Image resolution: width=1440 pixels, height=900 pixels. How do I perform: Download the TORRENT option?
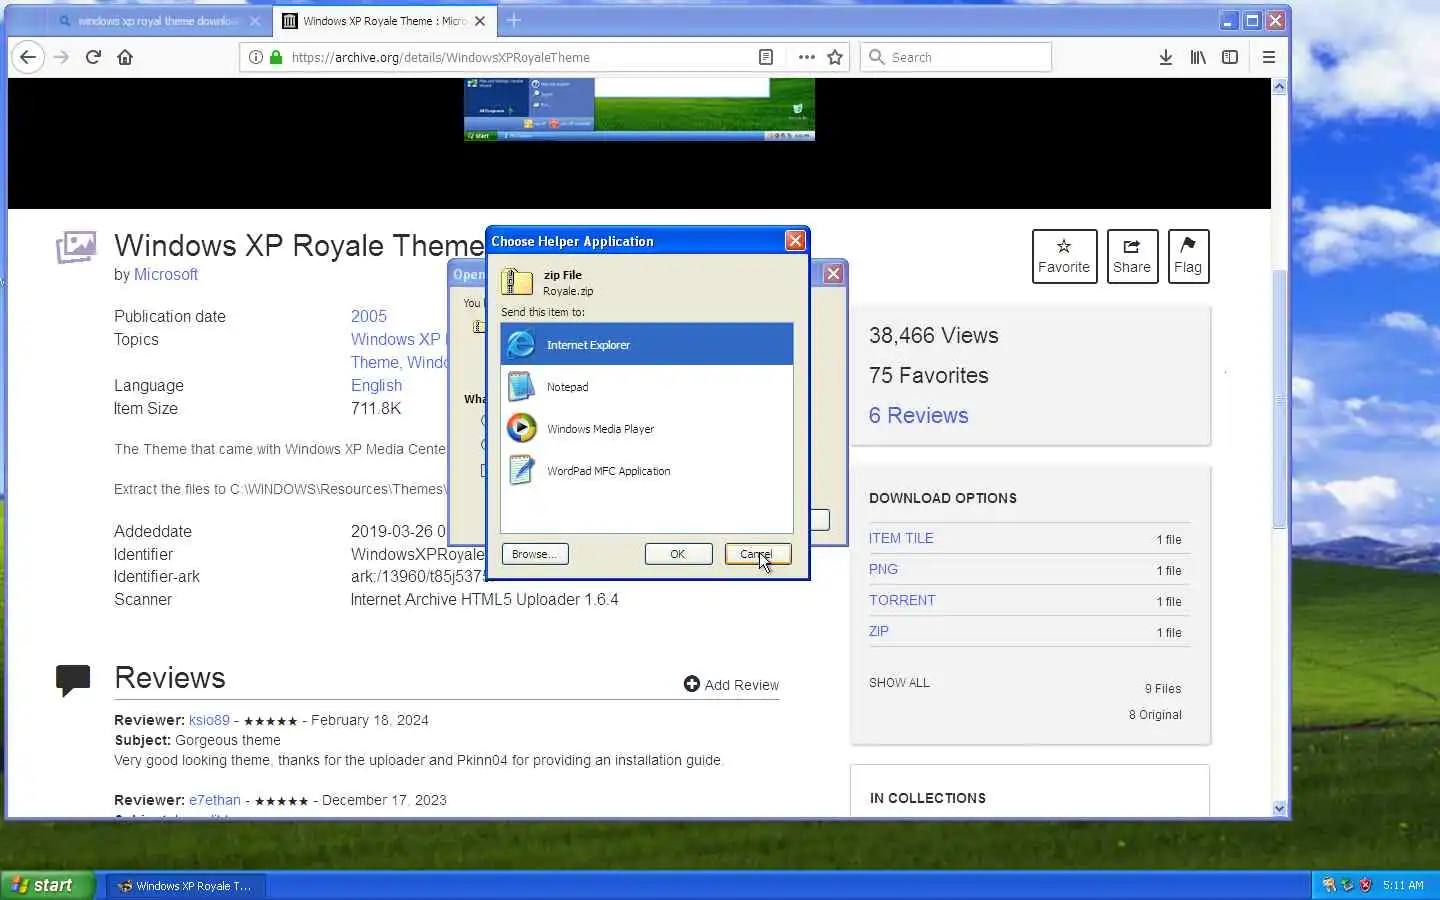pyautogui.click(x=902, y=600)
